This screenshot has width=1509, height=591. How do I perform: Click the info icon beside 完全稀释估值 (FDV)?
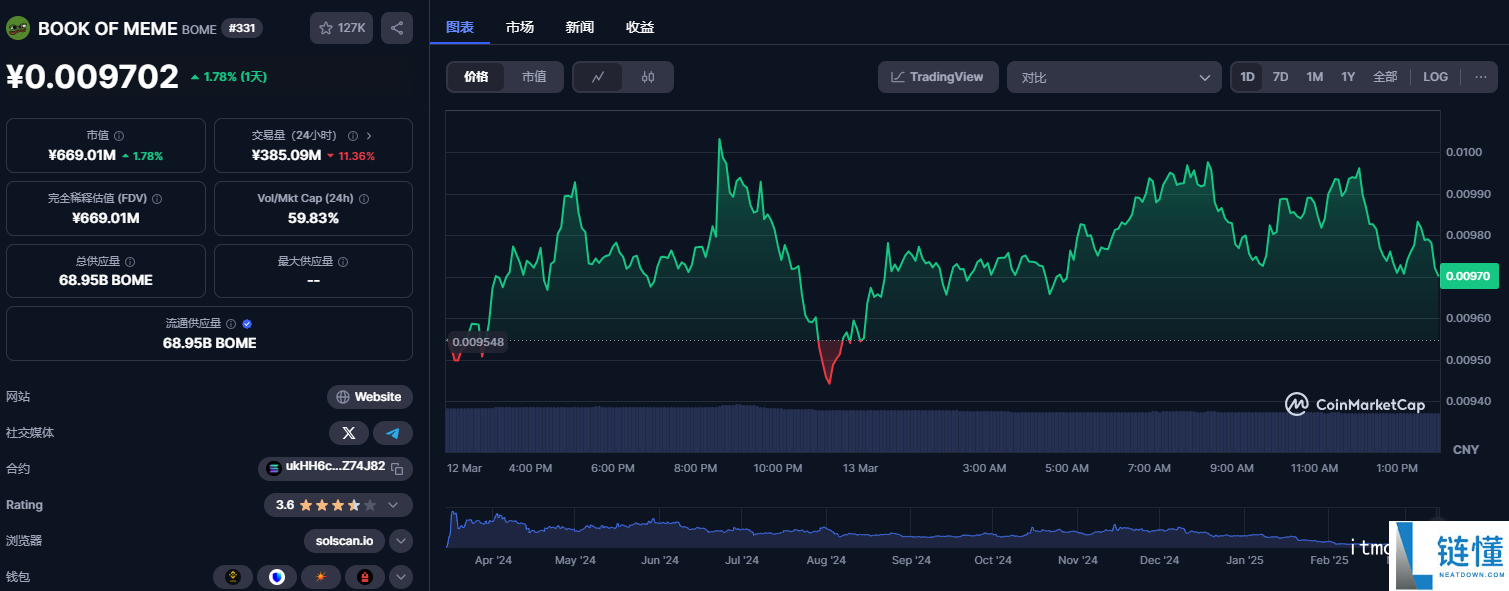pyautogui.click(x=157, y=199)
